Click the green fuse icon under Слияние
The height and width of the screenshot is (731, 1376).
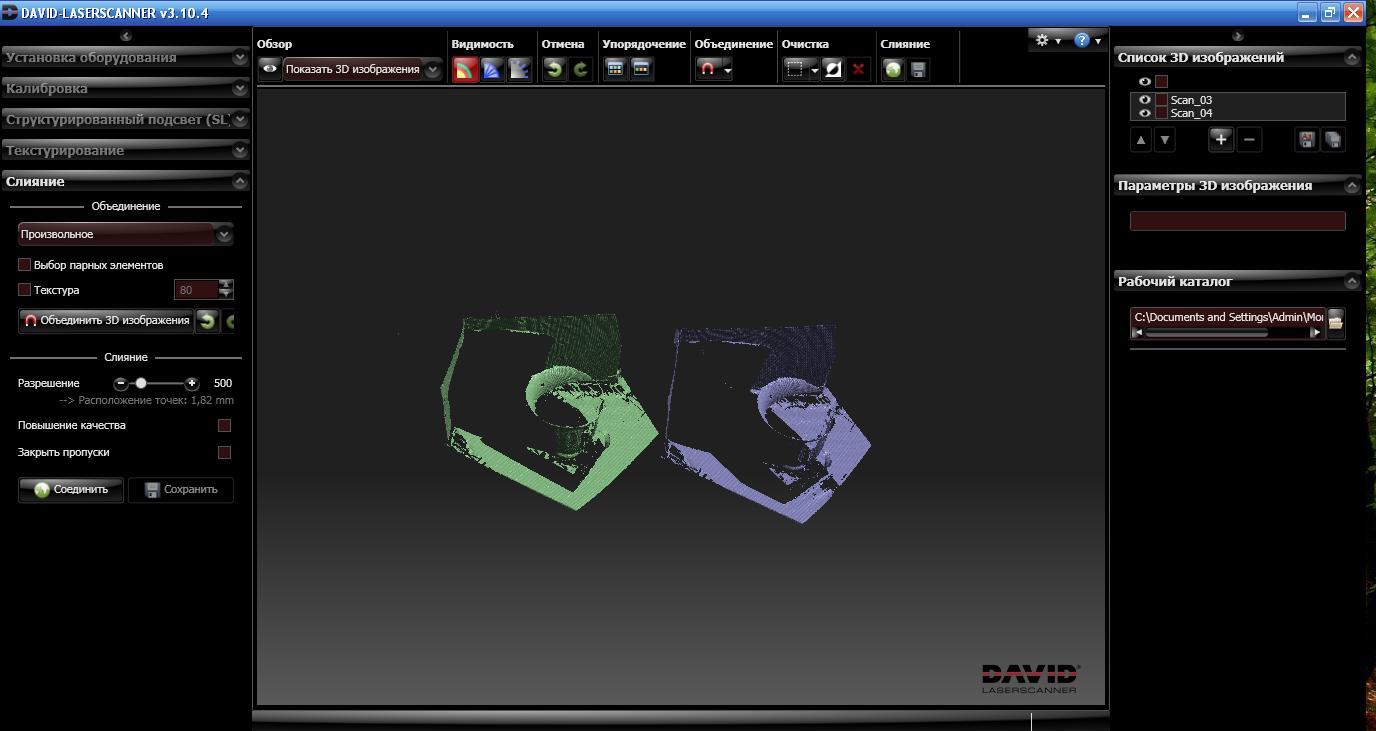pyautogui.click(x=893, y=69)
